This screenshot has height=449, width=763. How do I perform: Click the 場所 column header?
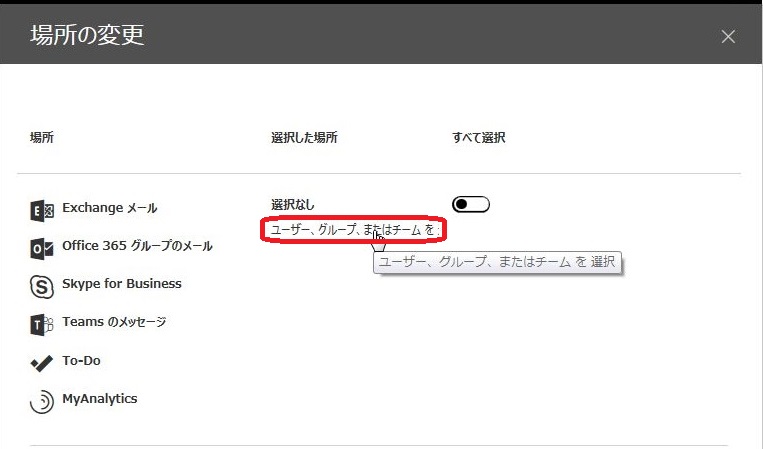pos(42,138)
